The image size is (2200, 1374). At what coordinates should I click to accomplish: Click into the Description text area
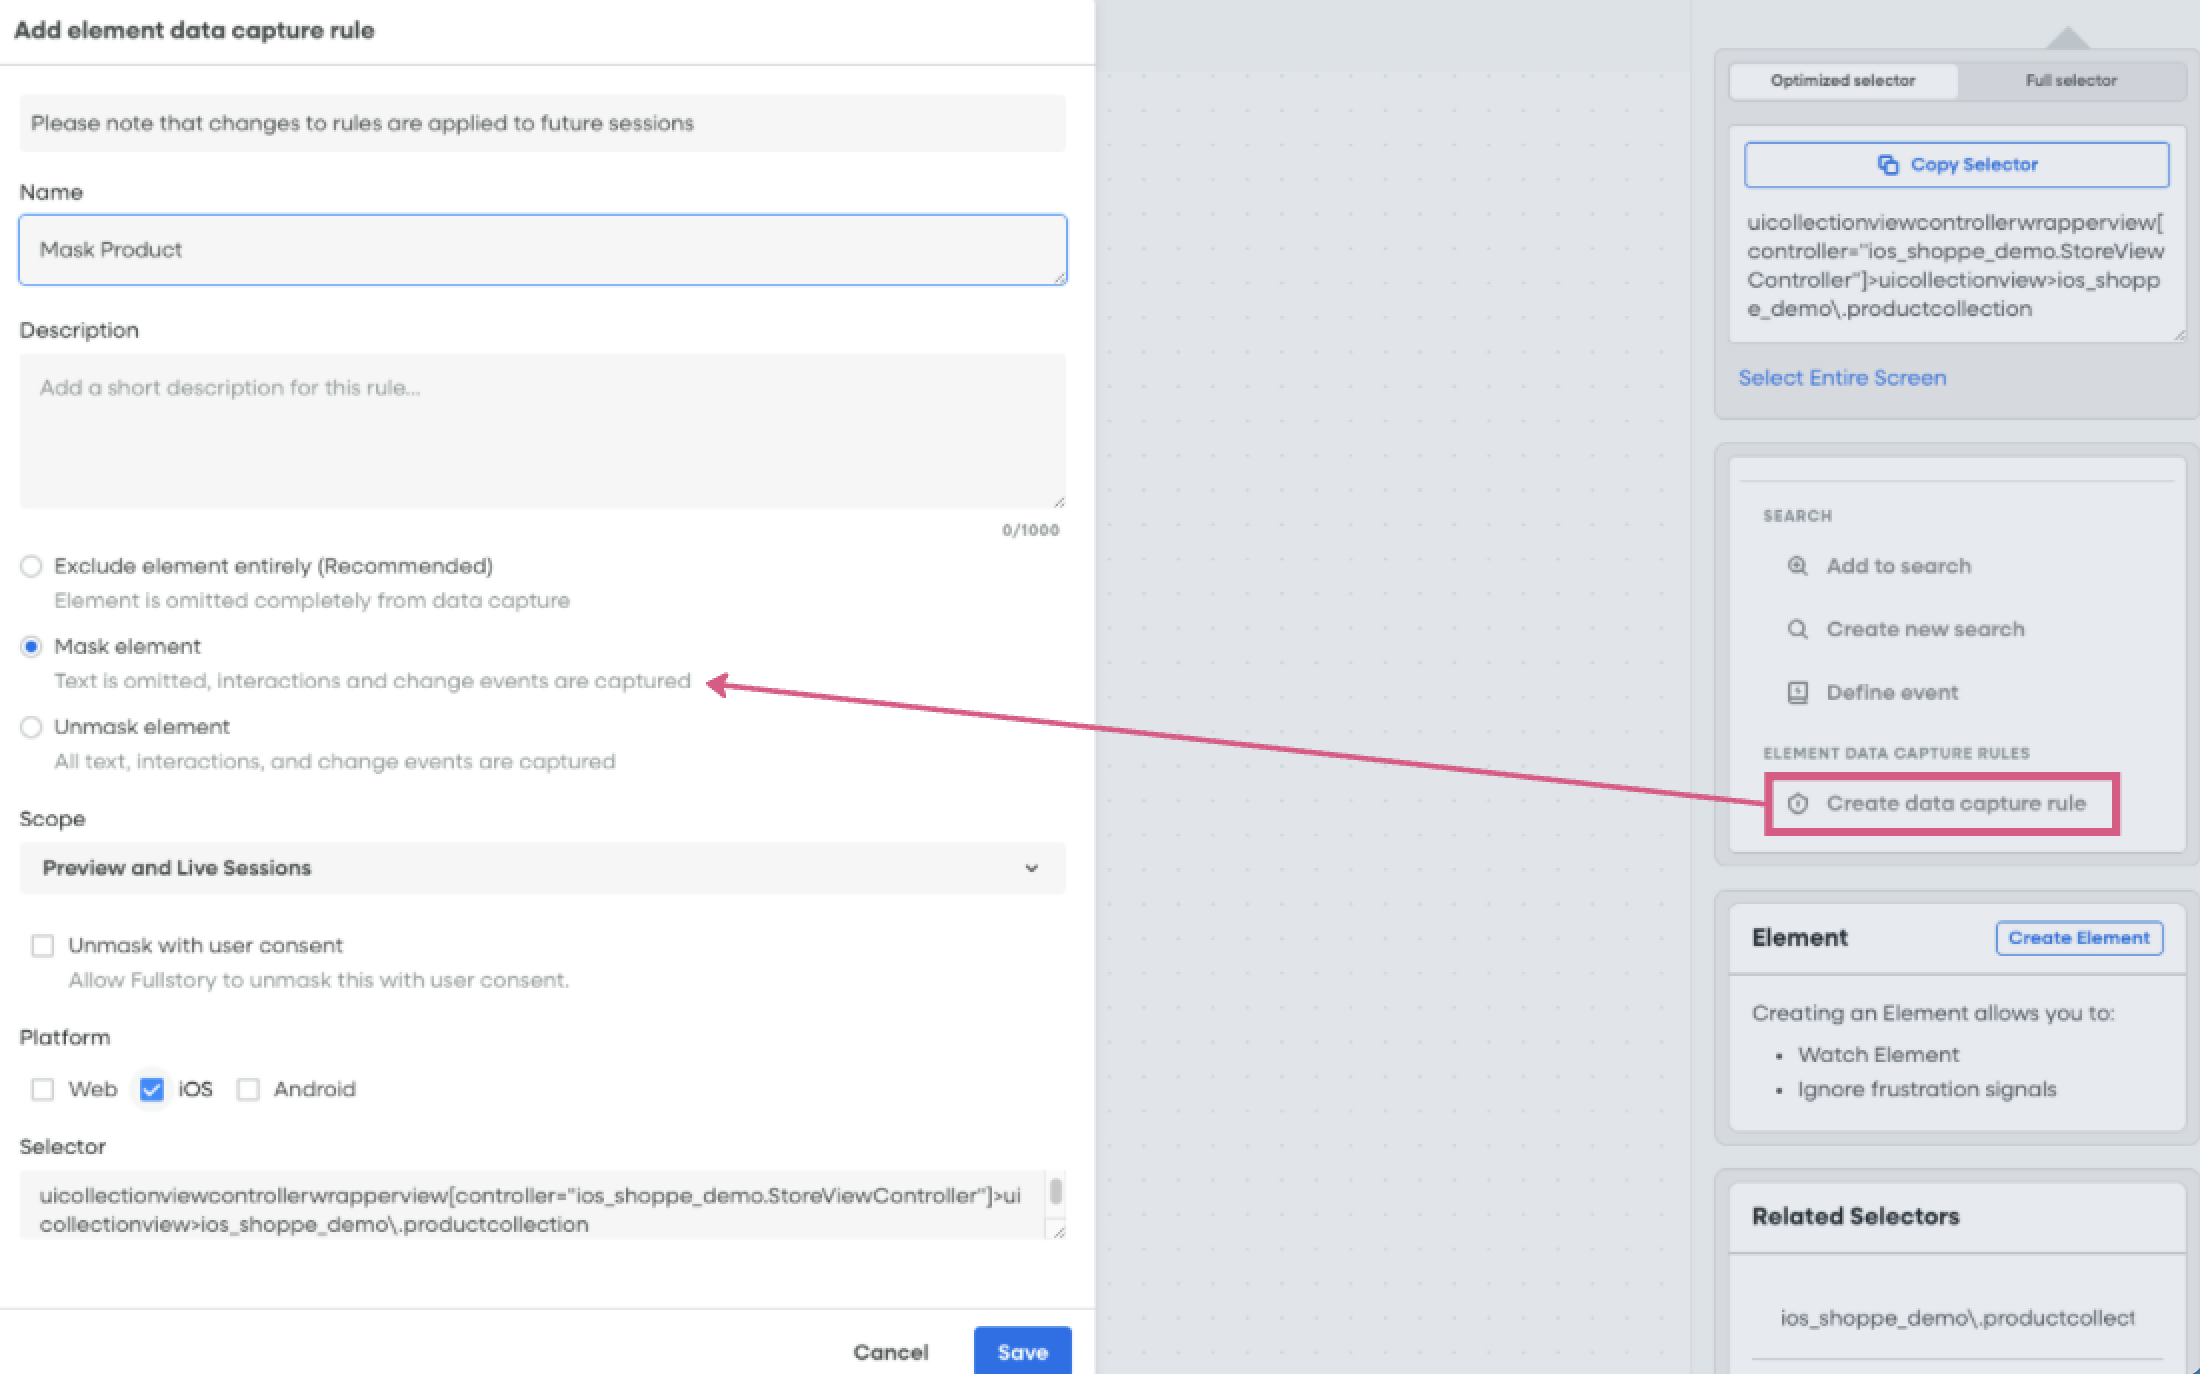(542, 431)
